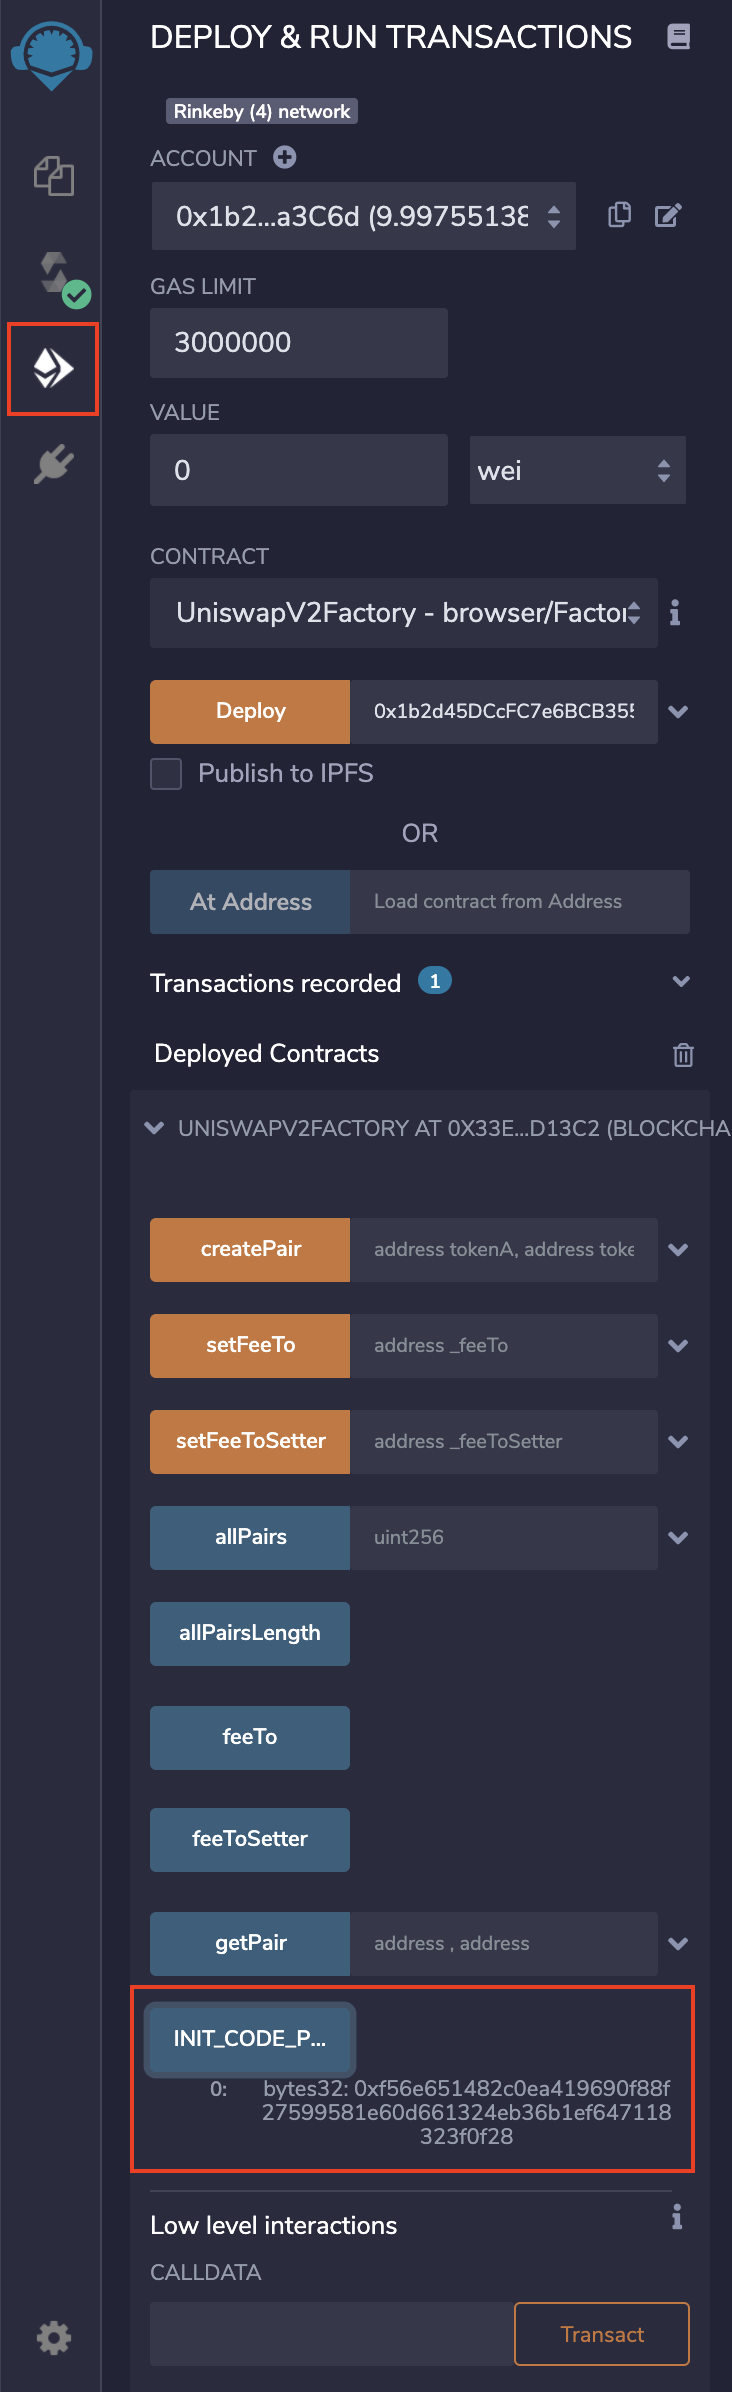Viewport: 732px width, 2392px height.
Task: Click the orange Deploy button
Action: [250, 711]
